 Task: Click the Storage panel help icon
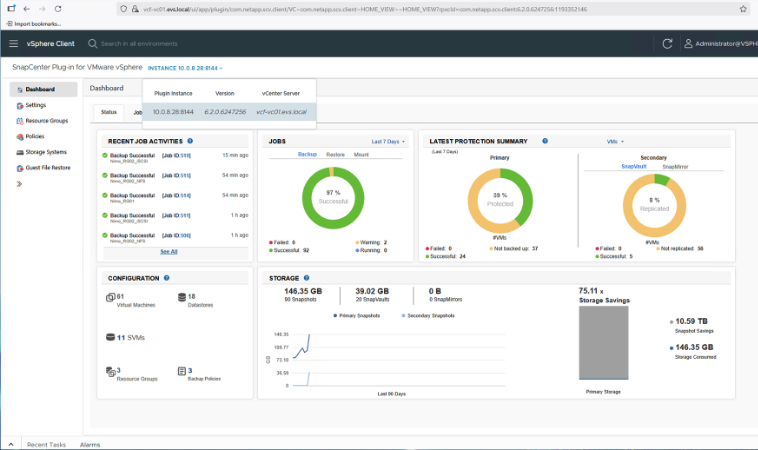306,277
